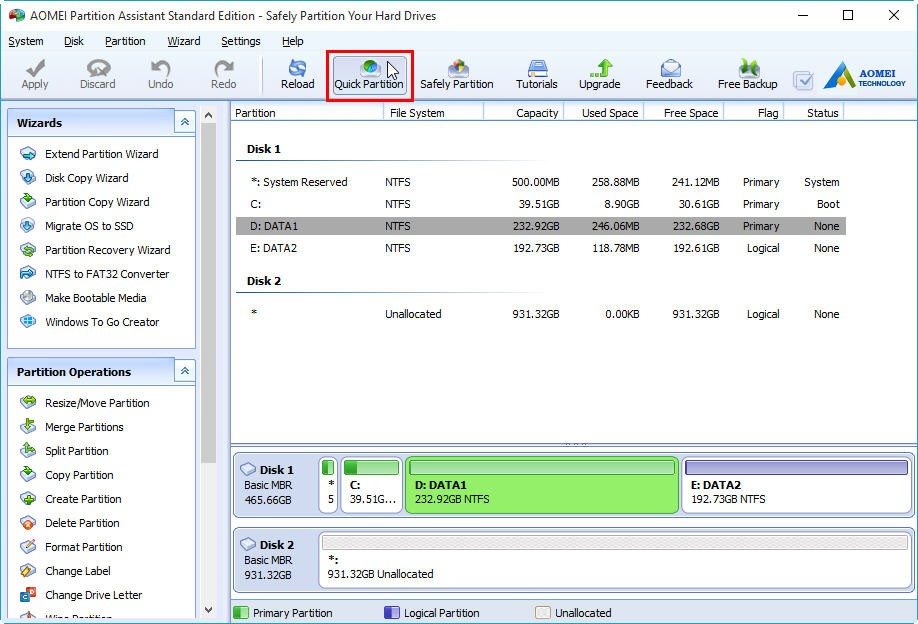Select Migrate OS to SSD
The width and height of the screenshot is (918, 624).
89,226
